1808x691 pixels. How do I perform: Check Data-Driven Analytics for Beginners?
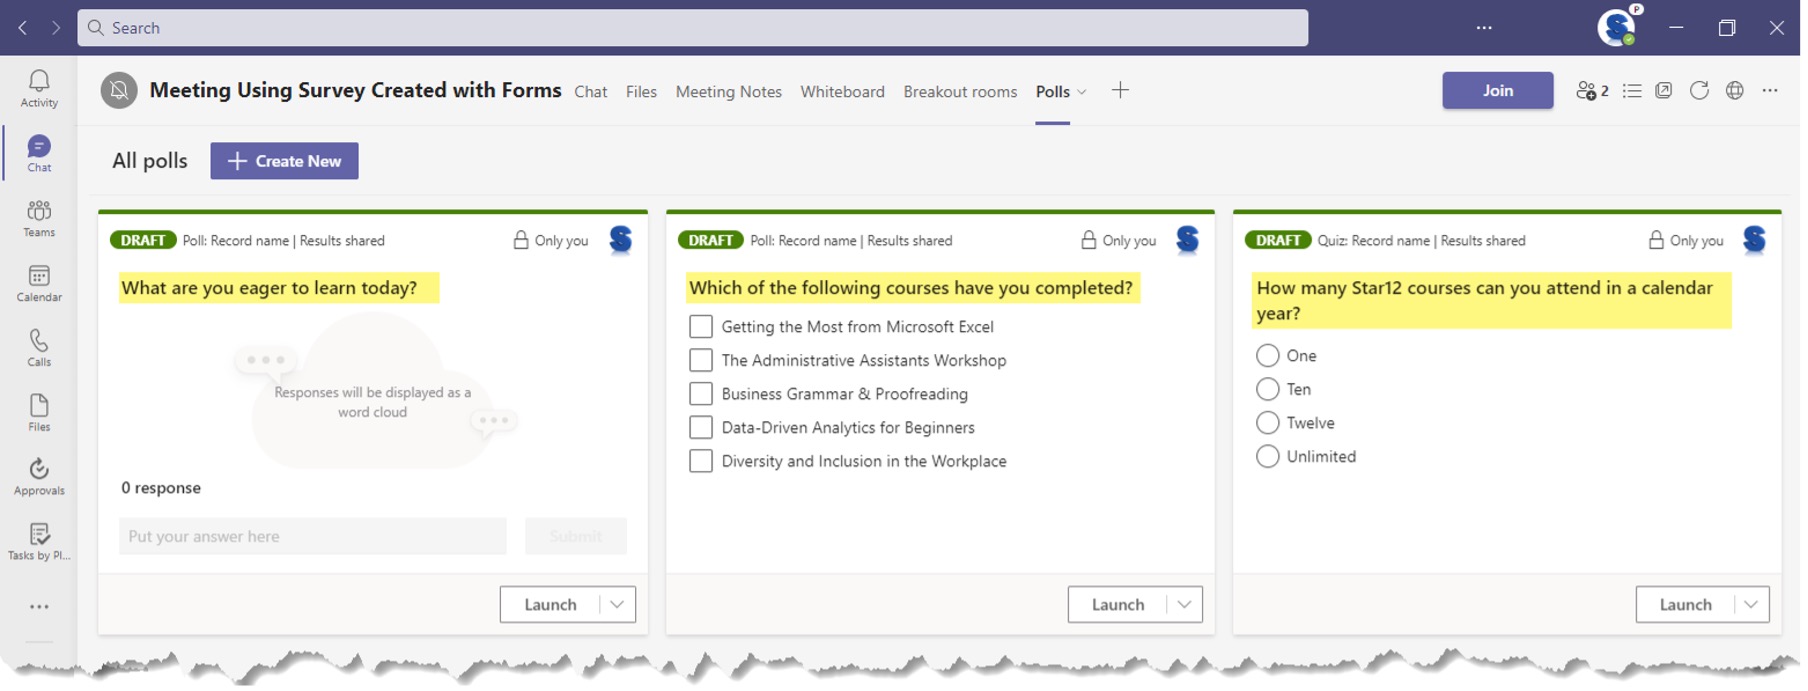pyautogui.click(x=701, y=428)
